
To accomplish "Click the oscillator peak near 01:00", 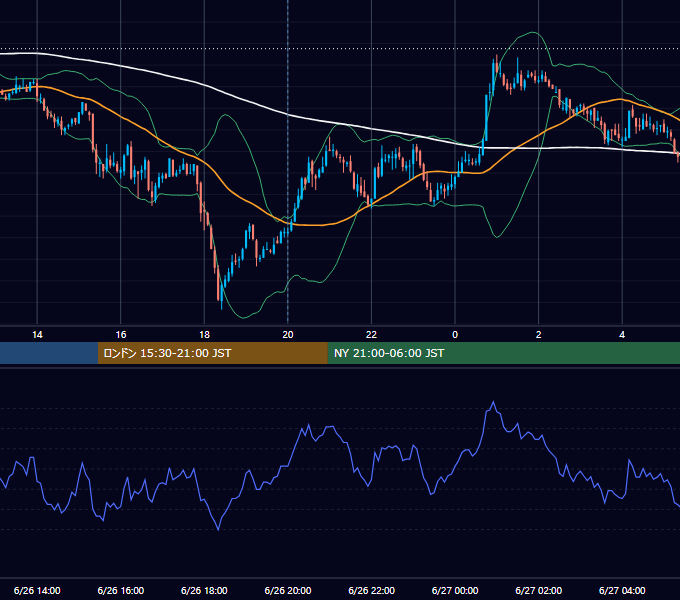I will coord(493,402).
